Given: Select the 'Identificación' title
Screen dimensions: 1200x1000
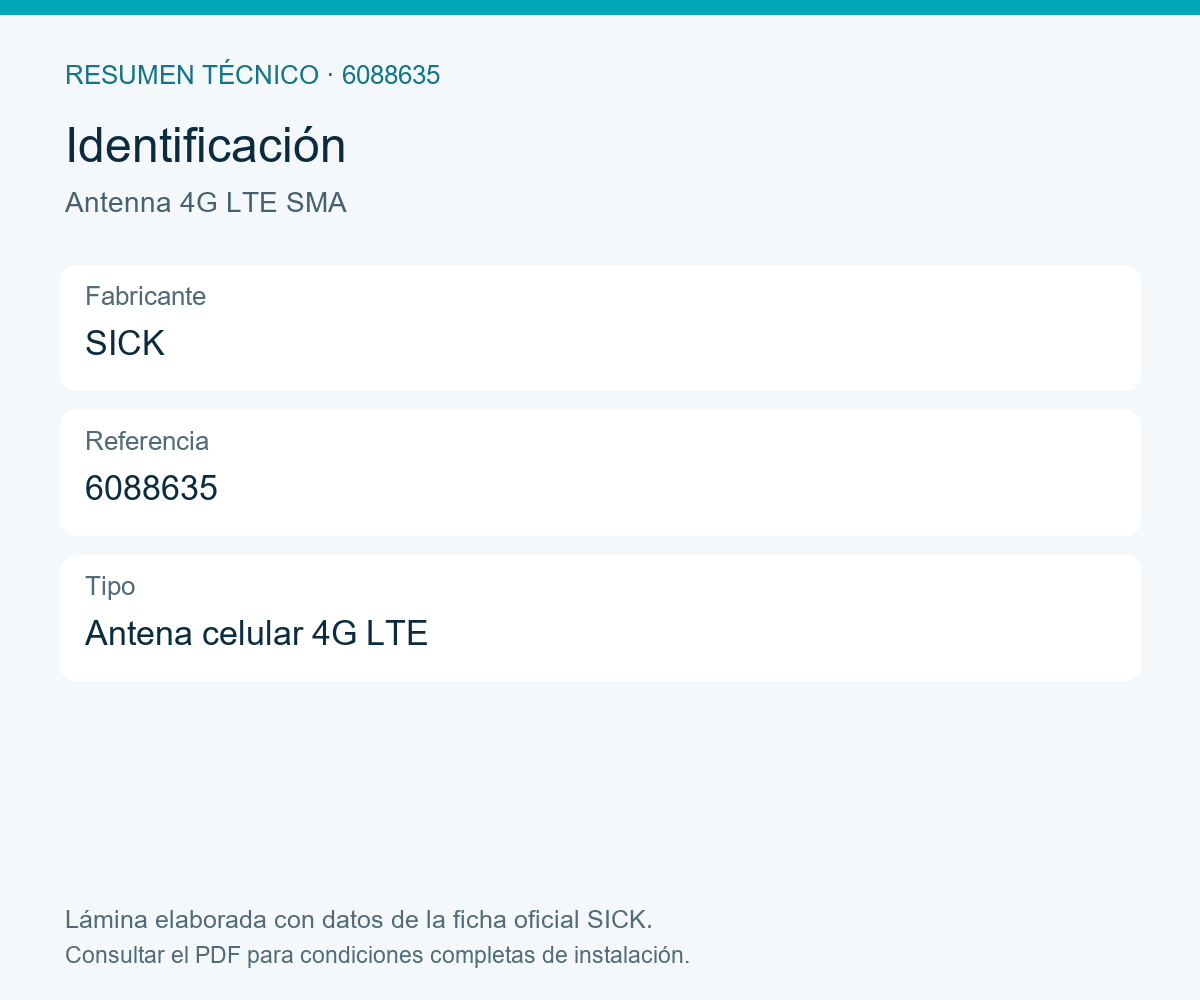Looking at the screenshot, I should pyautogui.click(x=205, y=146).
